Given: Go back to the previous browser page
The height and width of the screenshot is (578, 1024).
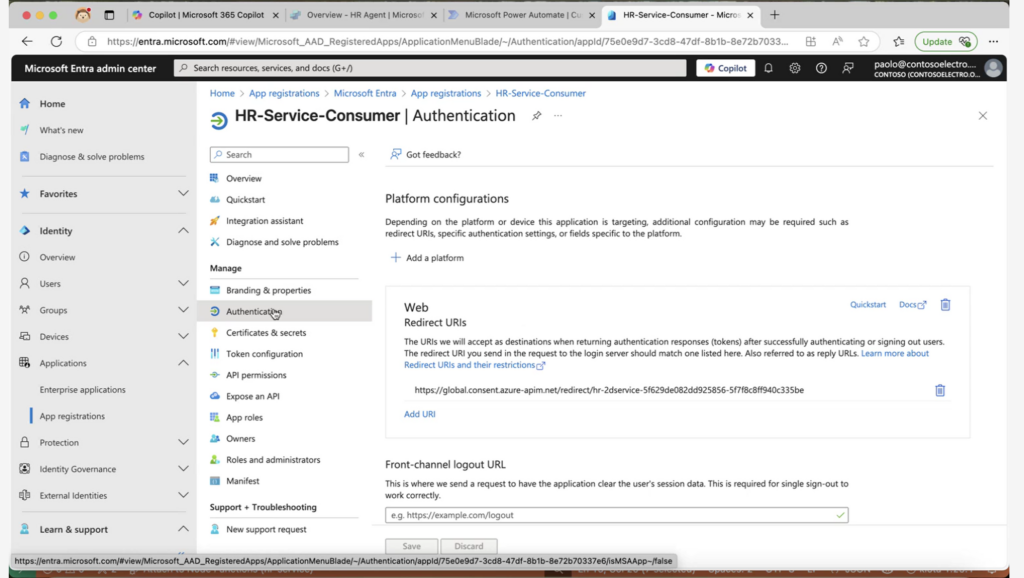Looking at the screenshot, I should click(27, 41).
